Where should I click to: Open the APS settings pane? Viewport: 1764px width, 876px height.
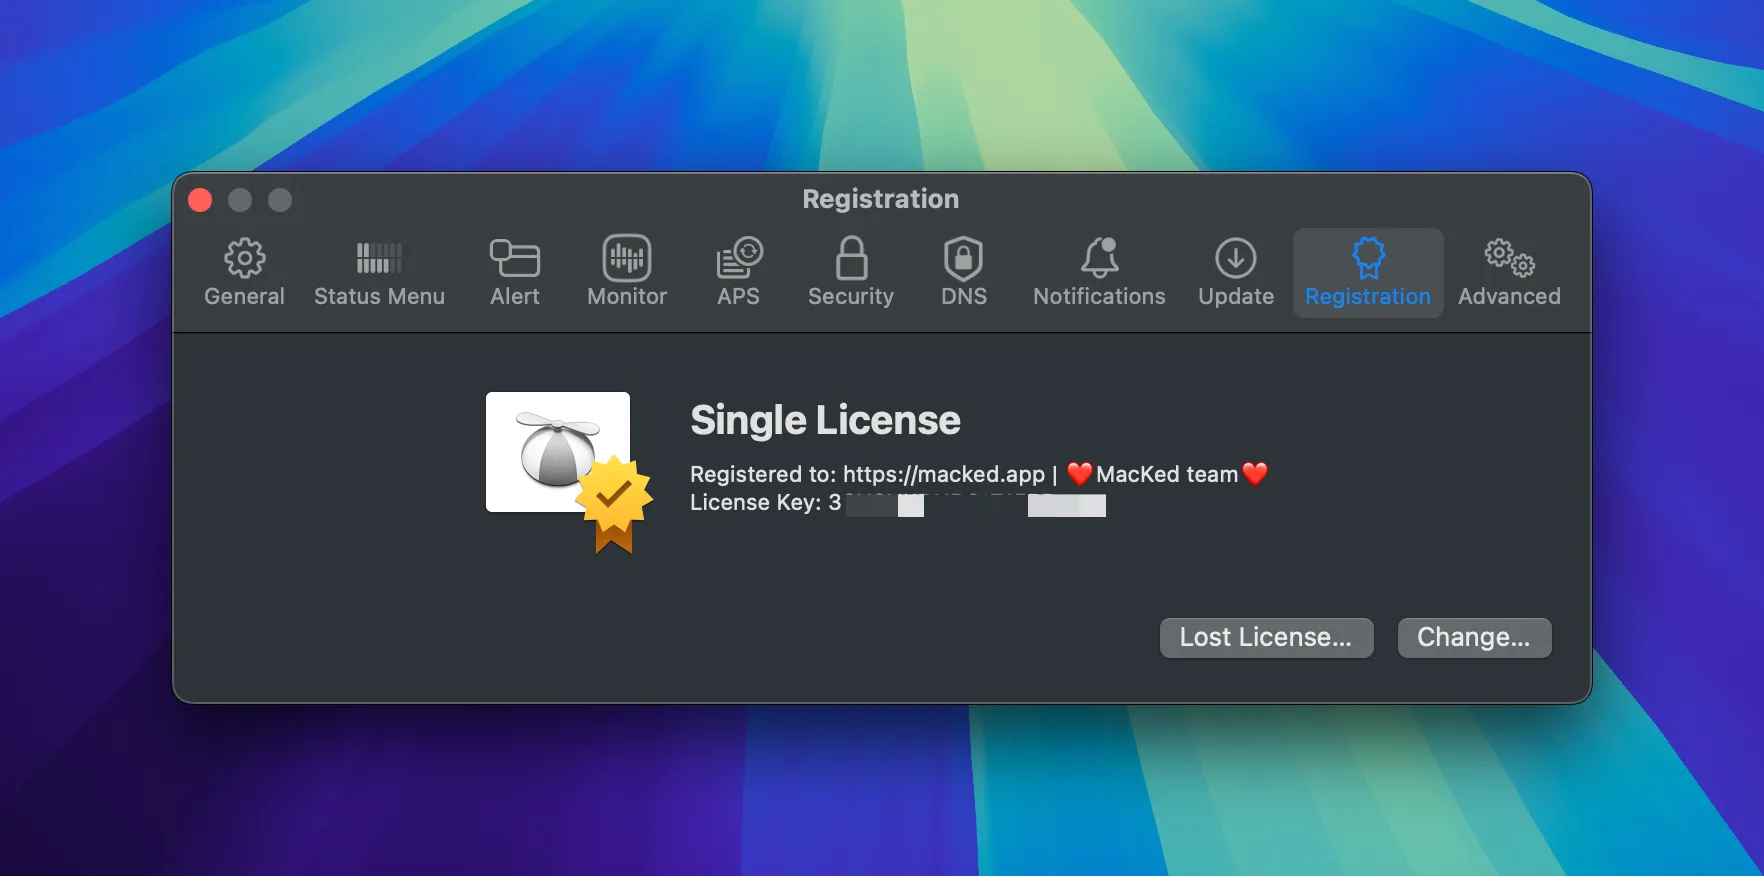tap(738, 272)
